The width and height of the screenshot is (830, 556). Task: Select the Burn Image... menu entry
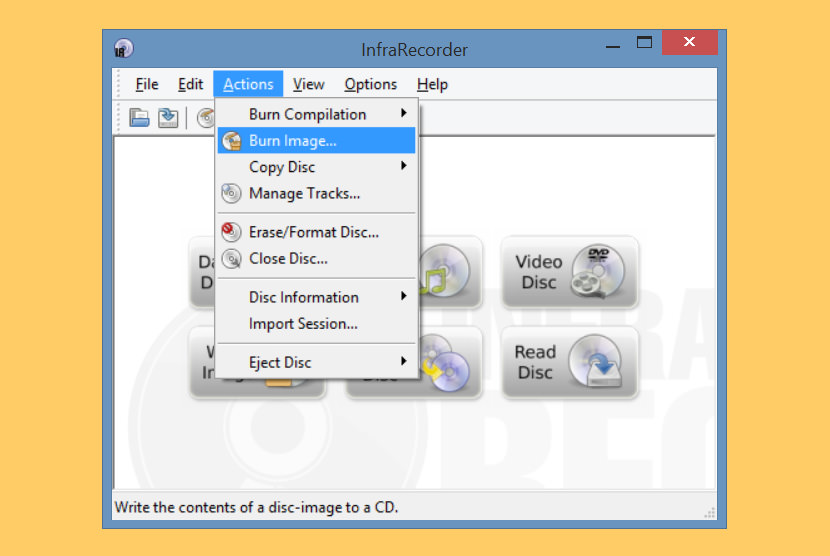(x=316, y=141)
